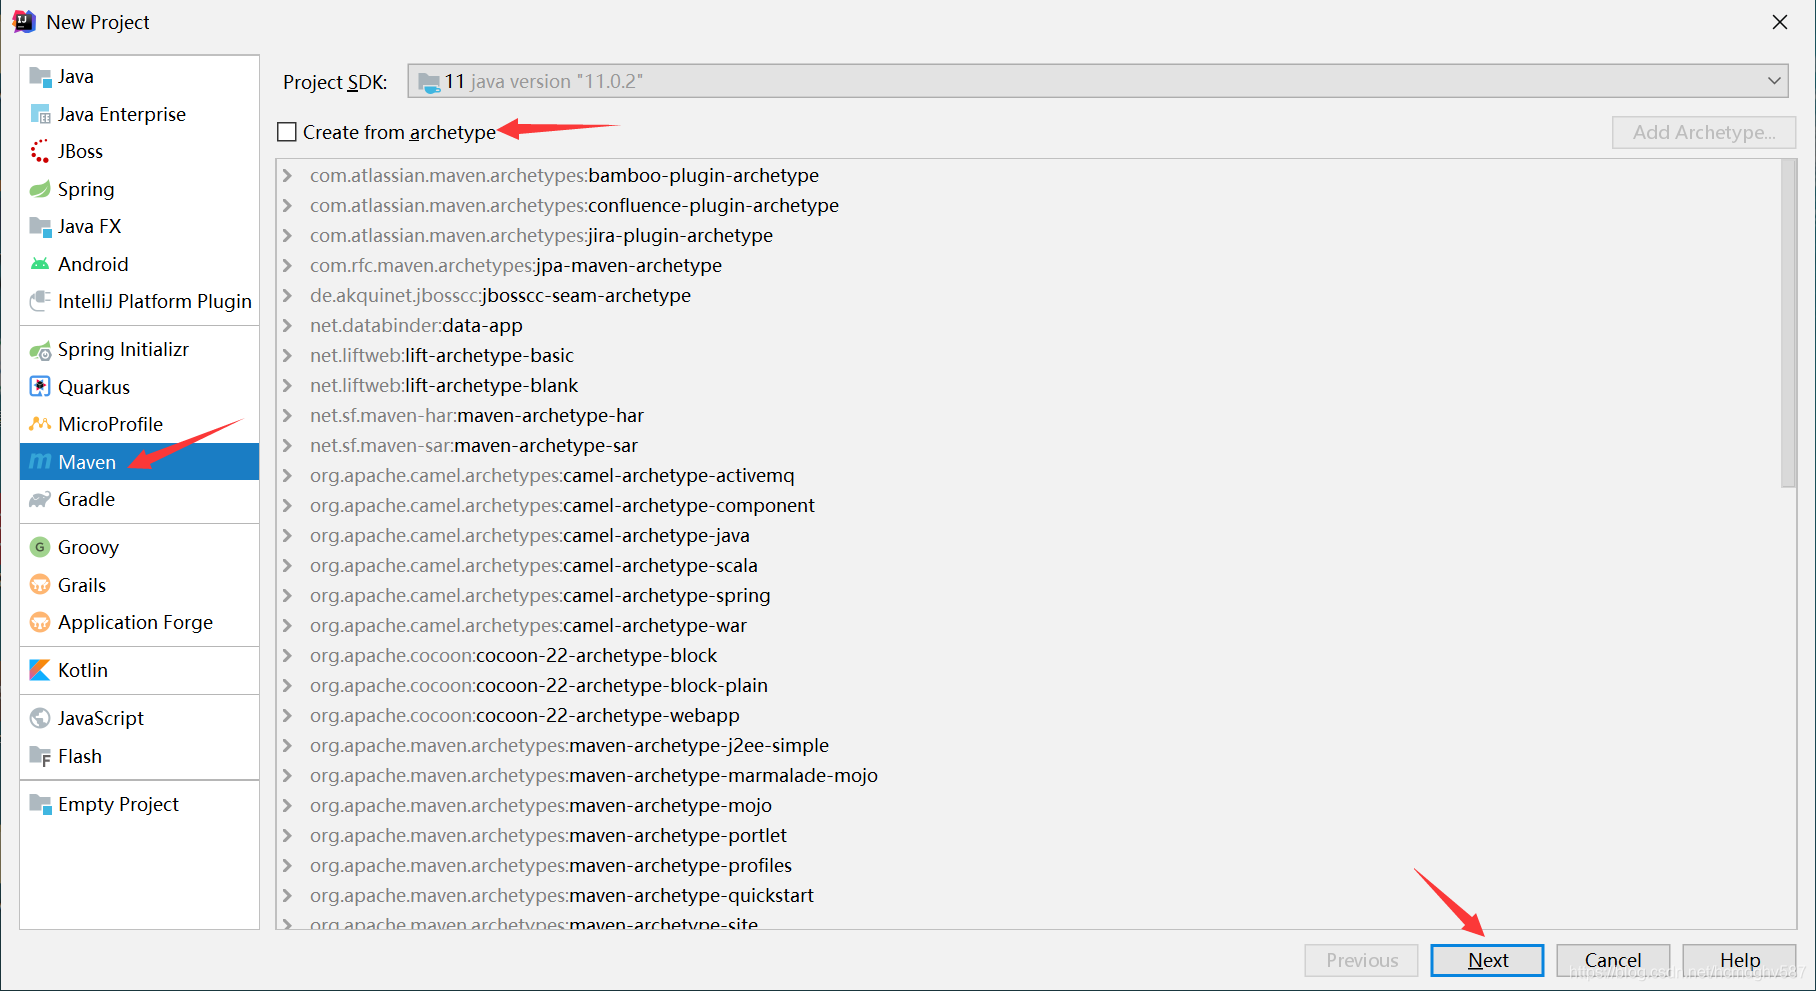The height and width of the screenshot is (991, 1816).
Task: Select the MicroProfile icon
Action: click(x=40, y=424)
